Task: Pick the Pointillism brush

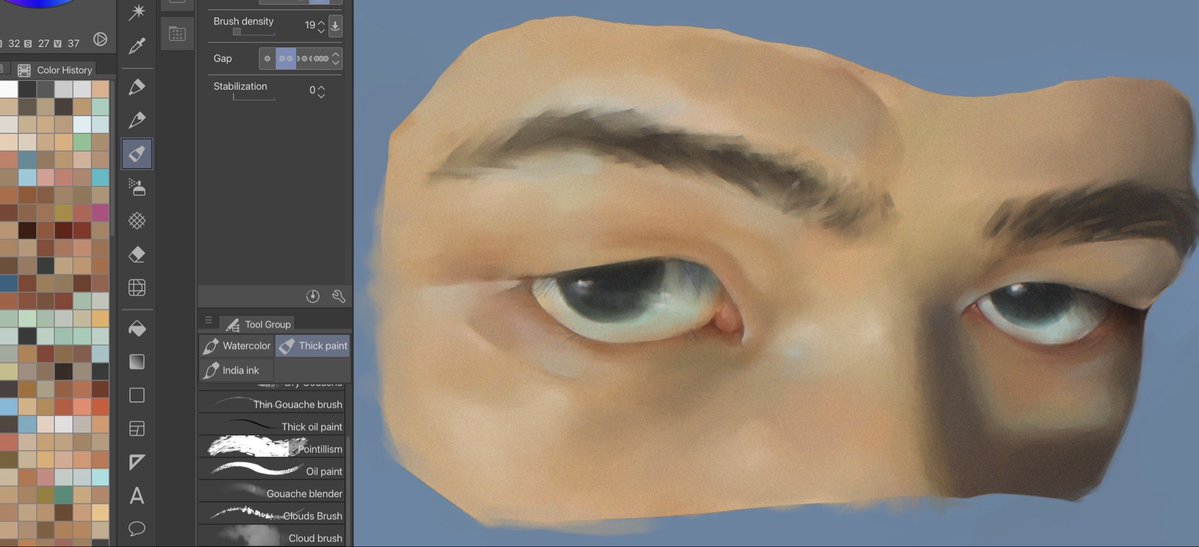Action: [271, 448]
